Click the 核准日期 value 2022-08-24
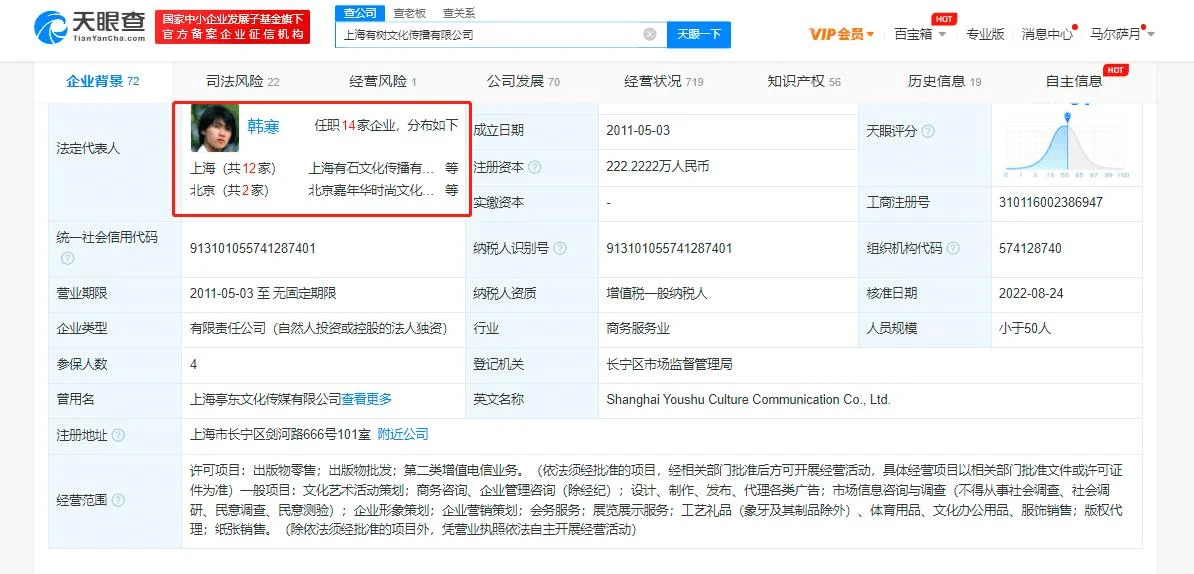 (1030, 293)
